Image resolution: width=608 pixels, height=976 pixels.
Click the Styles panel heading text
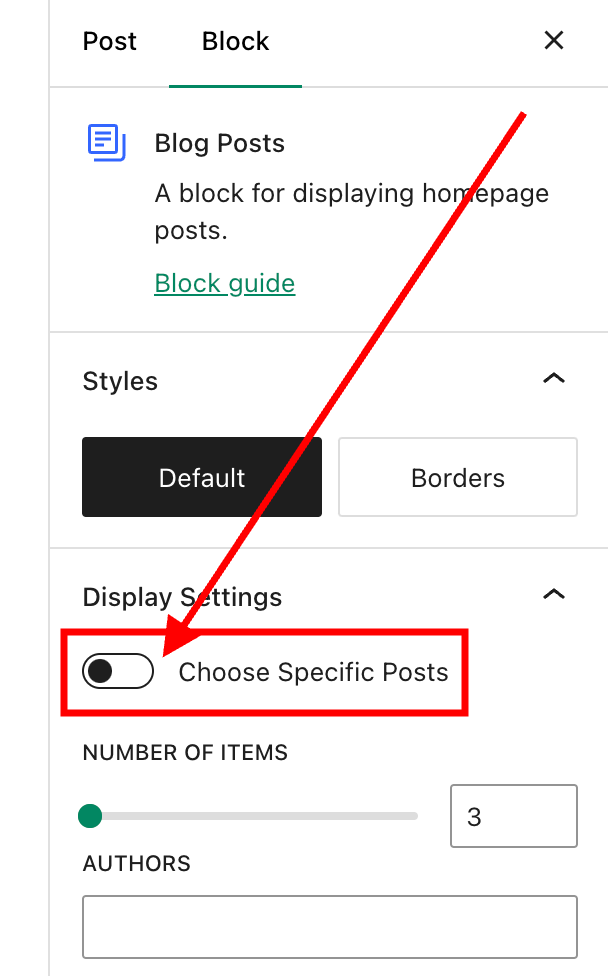(x=120, y=381)
